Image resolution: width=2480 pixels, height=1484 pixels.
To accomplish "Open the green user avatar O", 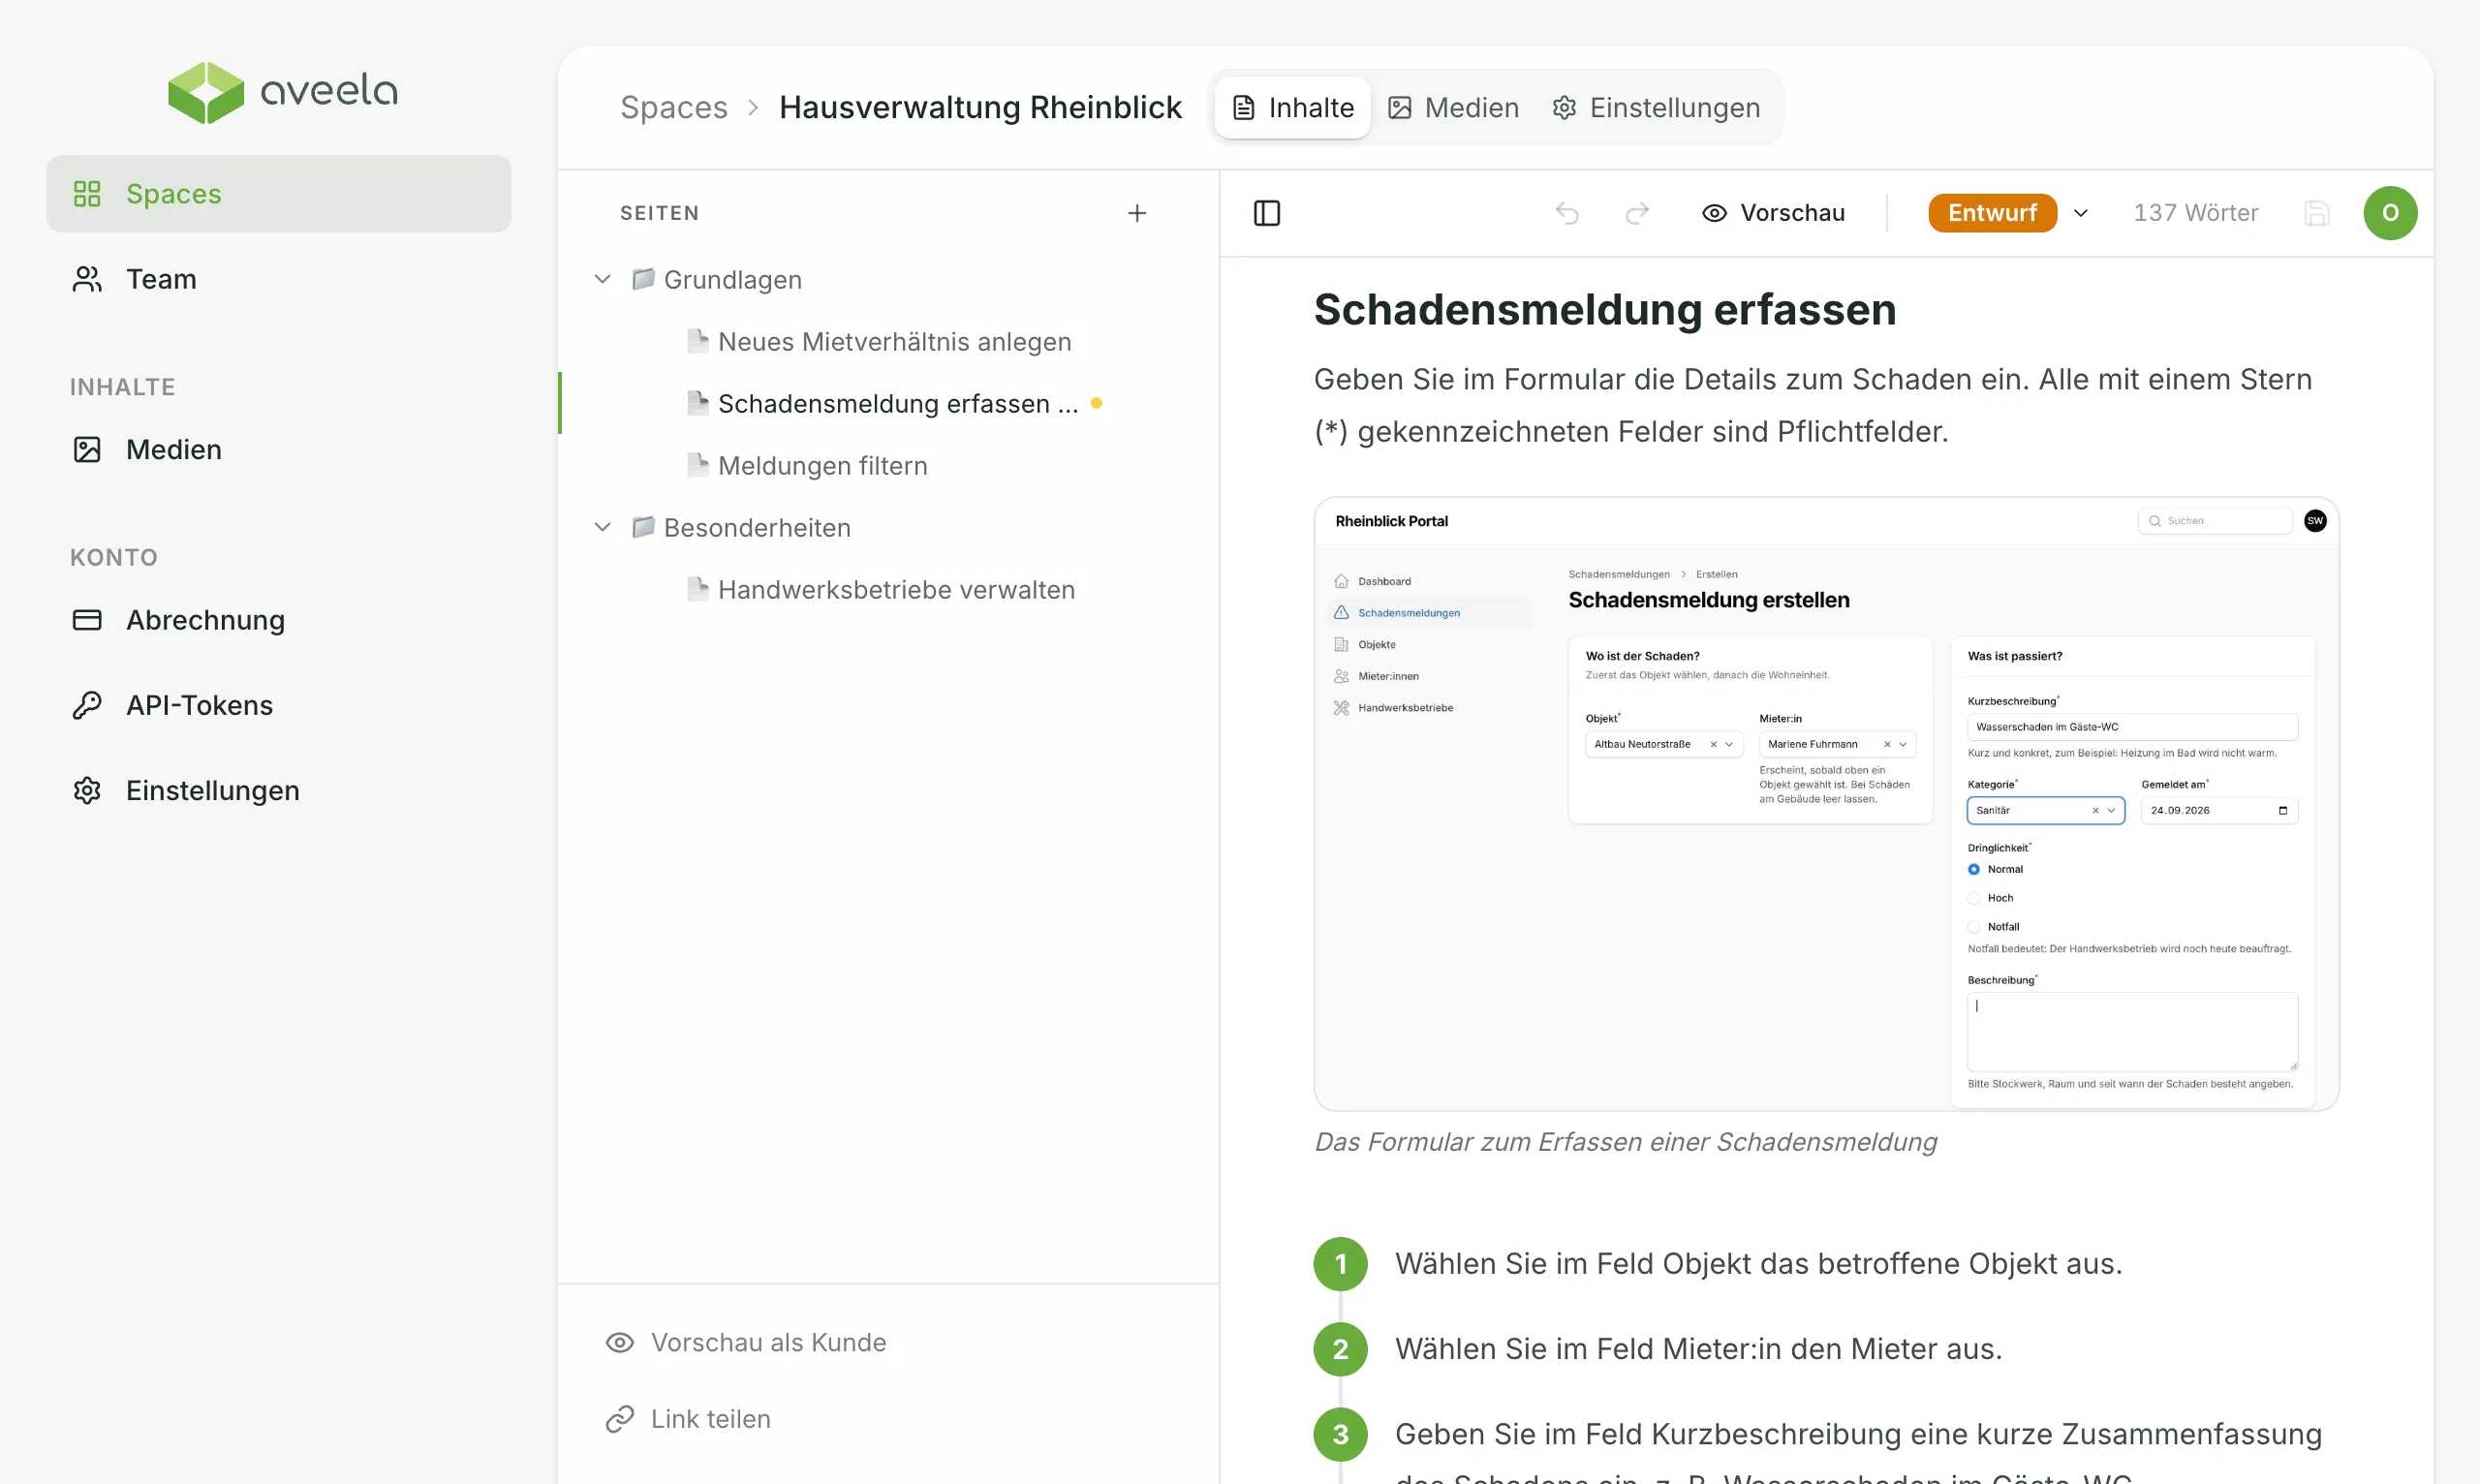I will [x=2390, y=213].
